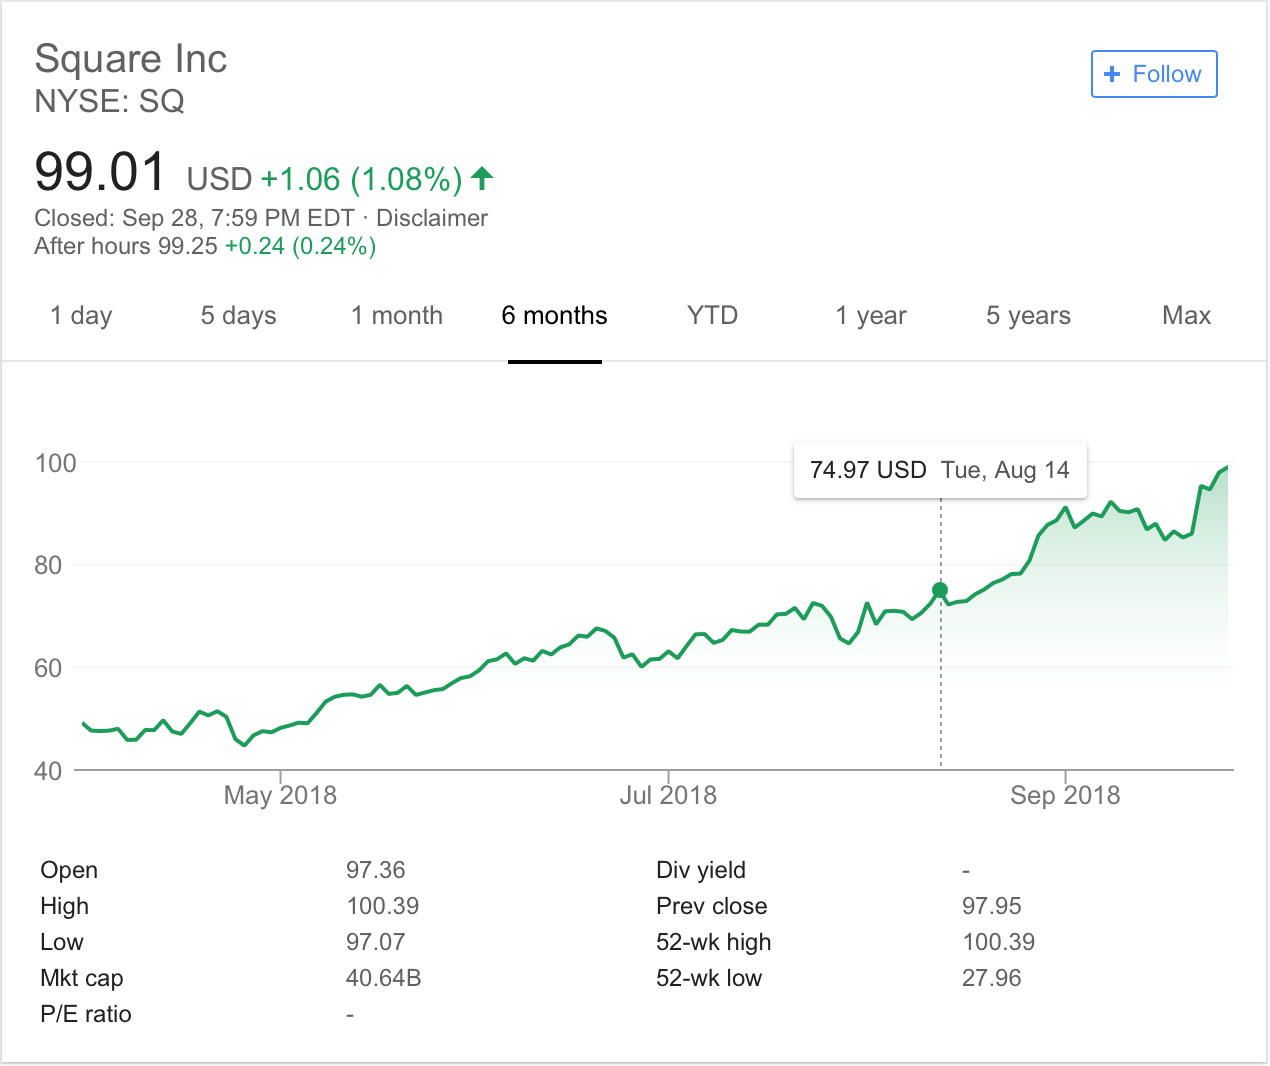Click the 52-wk high value 100.39
The image size is (1270, 1066).
click(999, 942)
